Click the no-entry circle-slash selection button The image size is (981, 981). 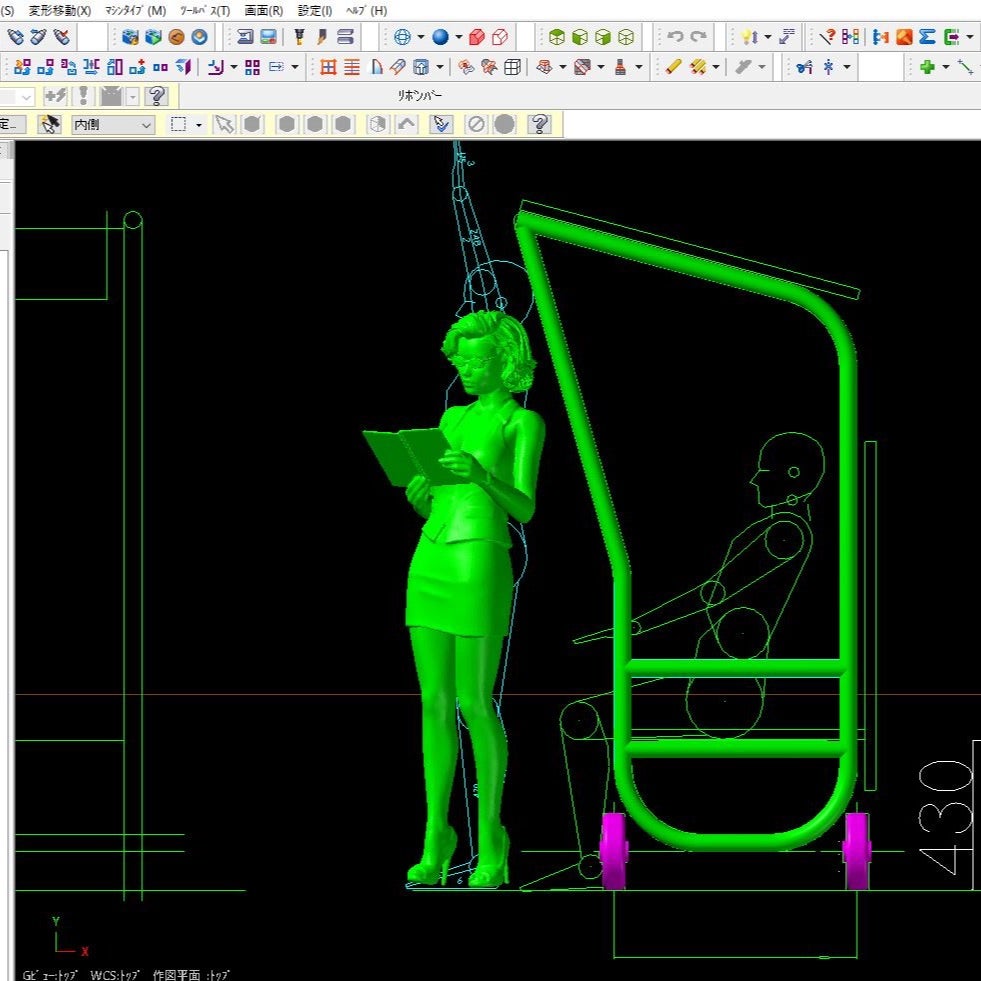point(476,125)
